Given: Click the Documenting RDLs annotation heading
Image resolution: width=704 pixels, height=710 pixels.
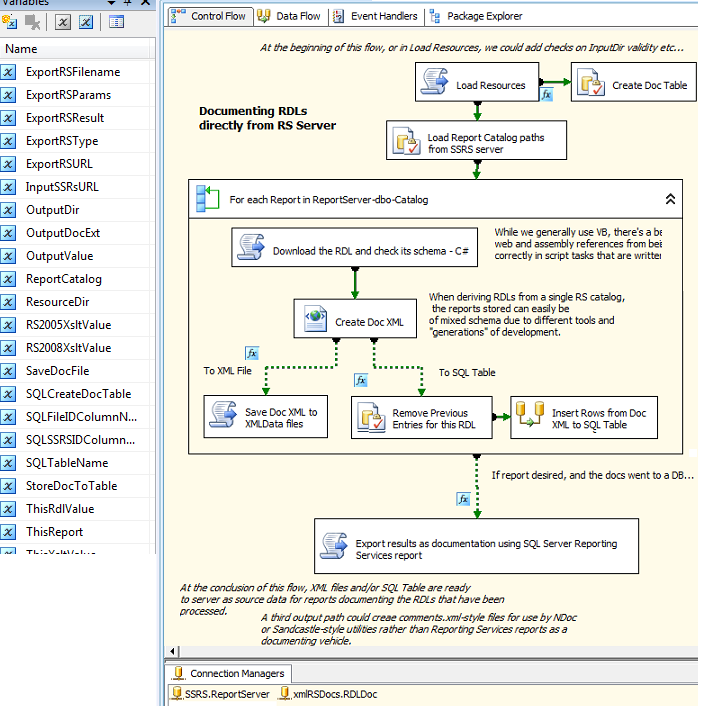Looking at the screenshot, I should coord(267,118).
